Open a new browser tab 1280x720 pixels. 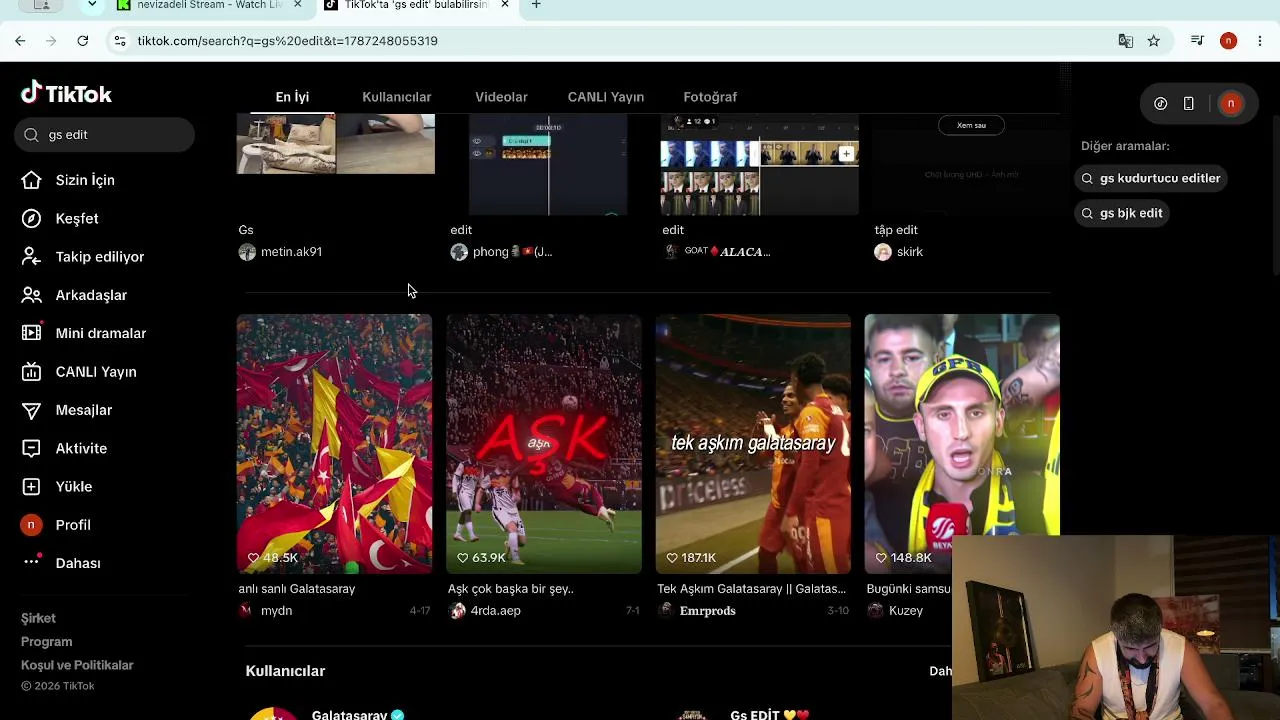[x=536, y=5]
